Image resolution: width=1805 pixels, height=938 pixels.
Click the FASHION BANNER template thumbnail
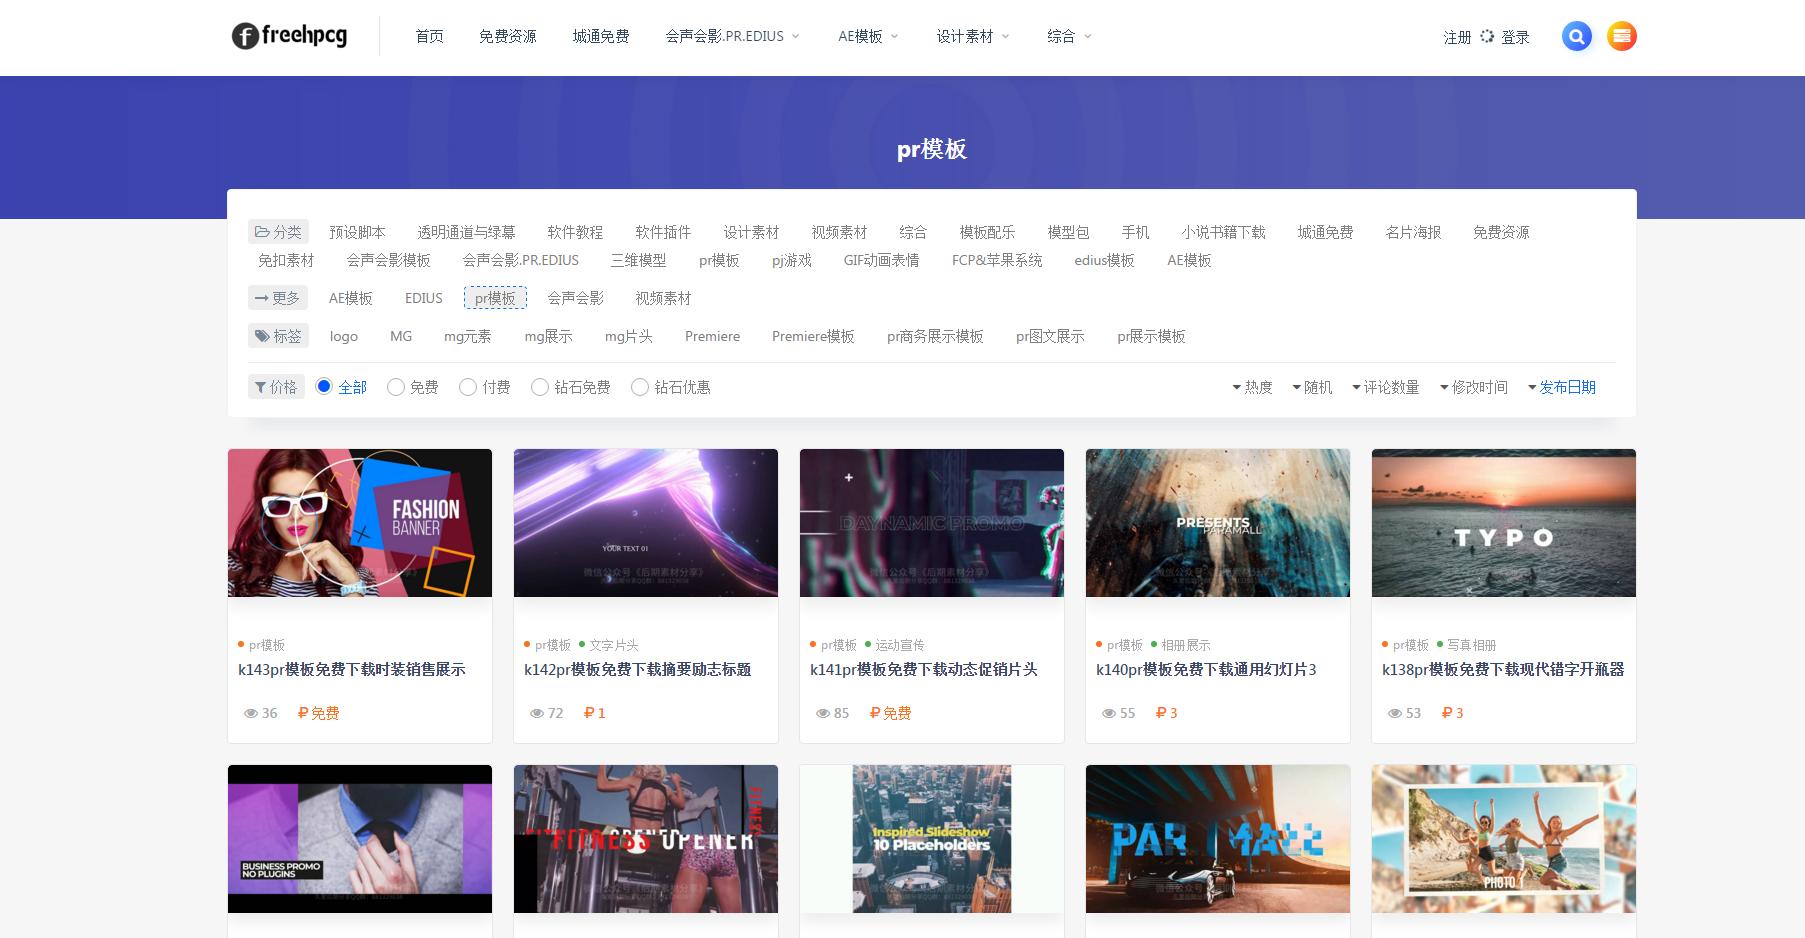click(359, 522)
